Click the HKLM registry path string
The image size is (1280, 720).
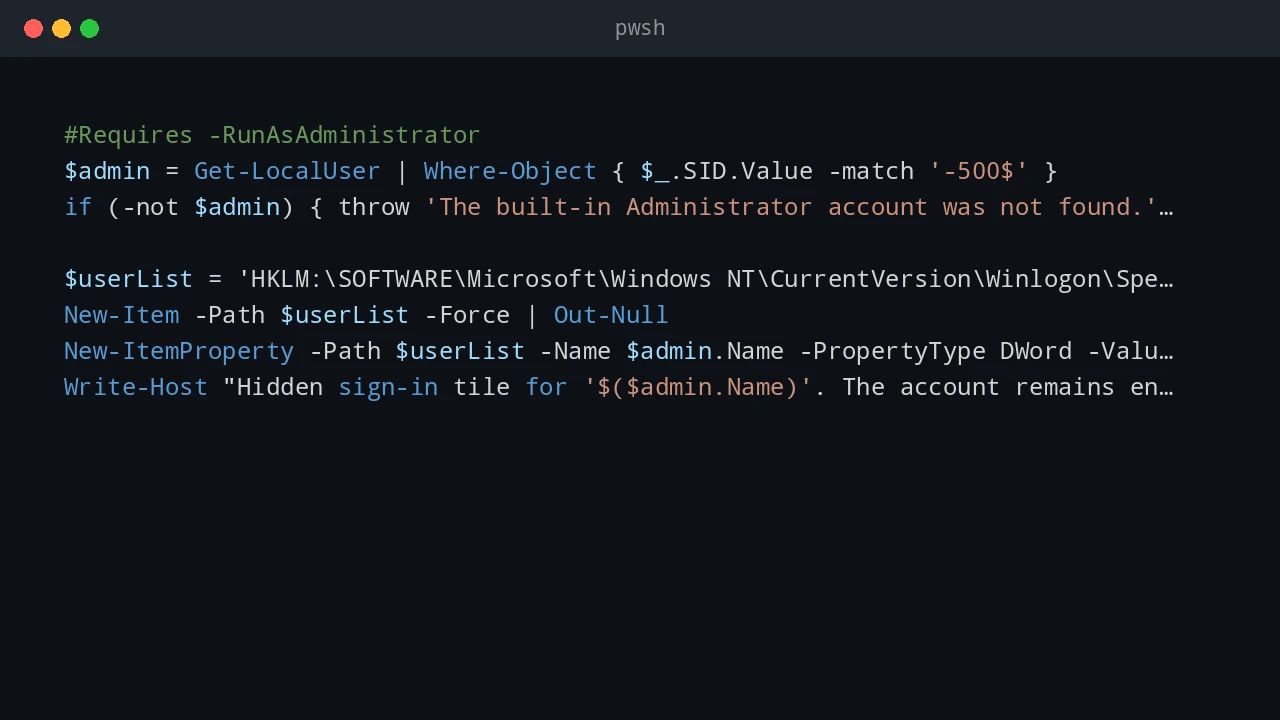[705, 279]
